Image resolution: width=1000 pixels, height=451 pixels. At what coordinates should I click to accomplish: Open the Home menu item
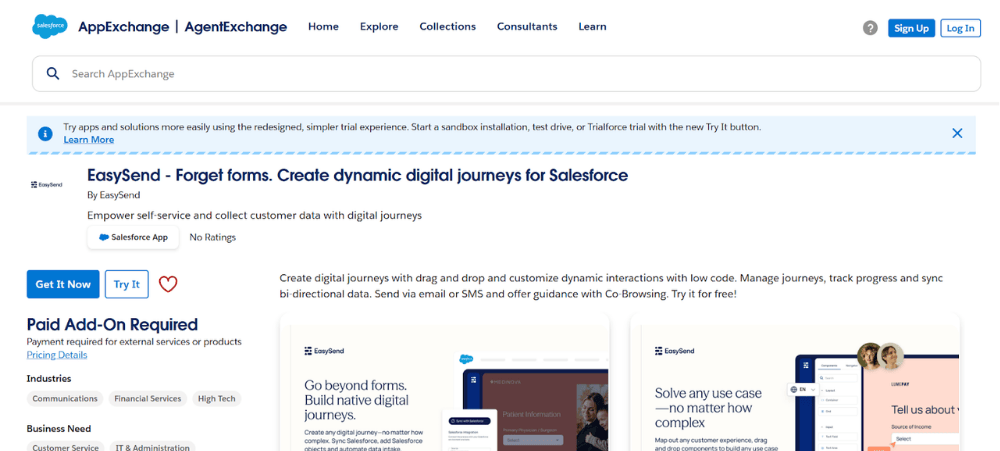tap(323, 27)
